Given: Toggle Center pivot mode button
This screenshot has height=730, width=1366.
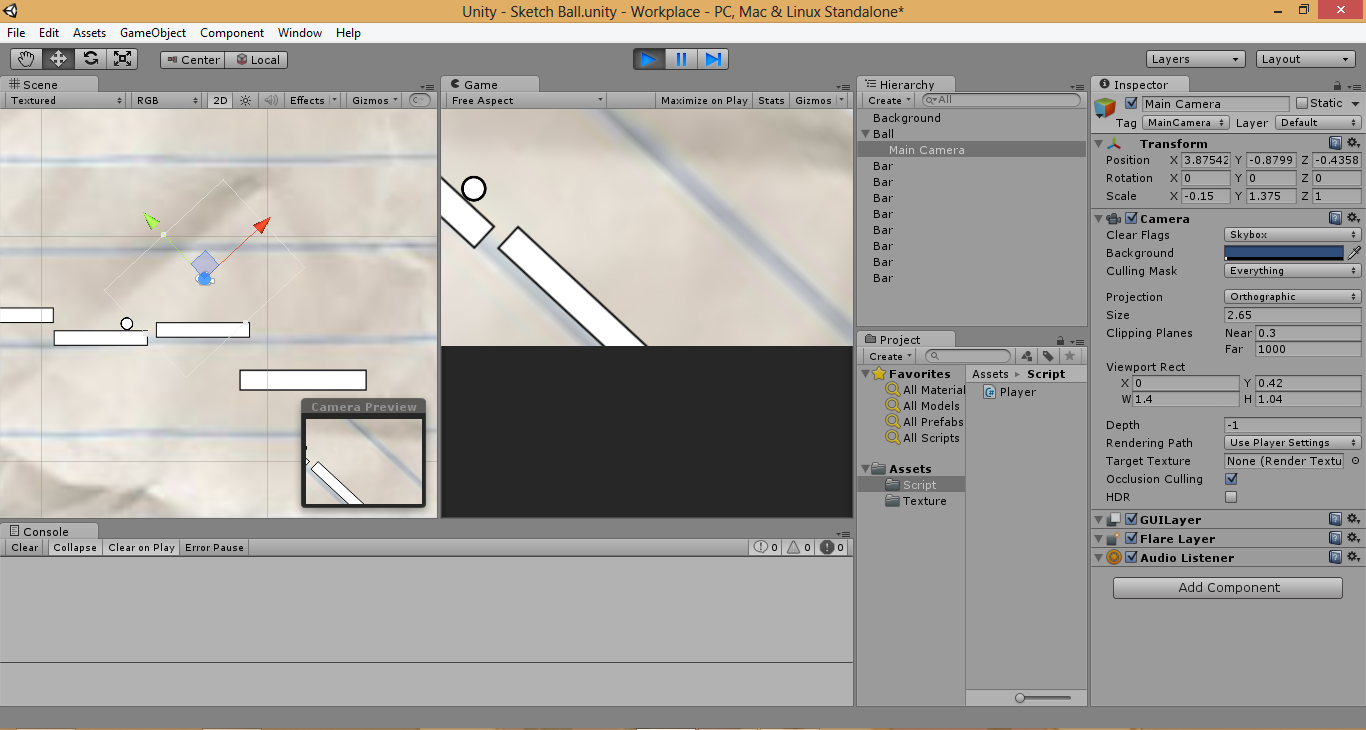Looking at the screenshot, I should 192,60.
